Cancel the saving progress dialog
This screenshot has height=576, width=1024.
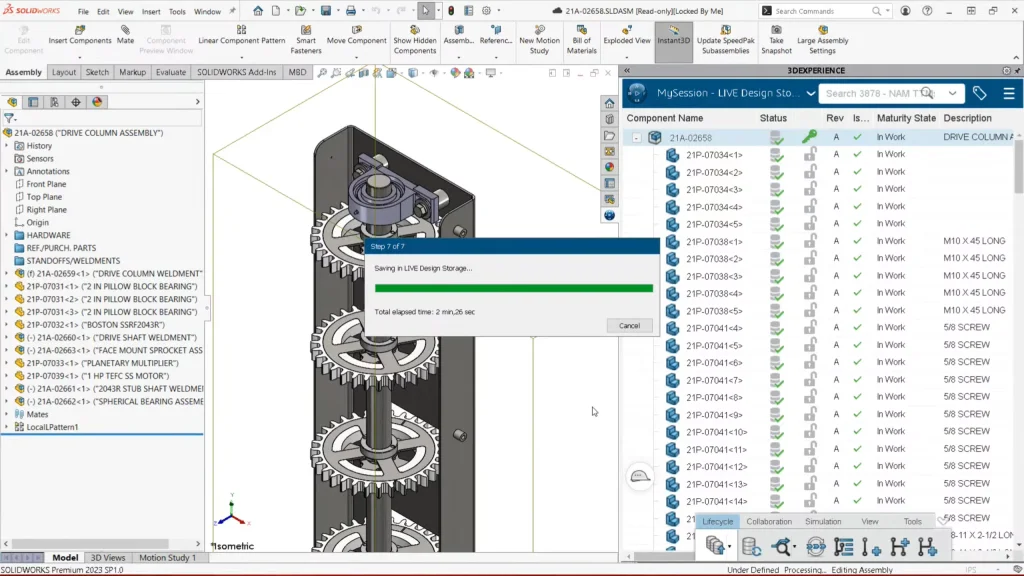[x=629, y=326]
